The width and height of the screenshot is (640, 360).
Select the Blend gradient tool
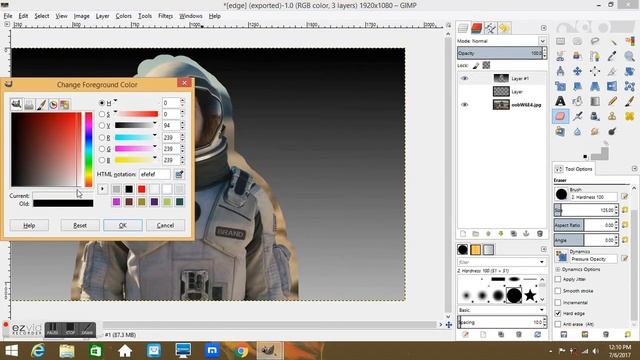point(595,101)
